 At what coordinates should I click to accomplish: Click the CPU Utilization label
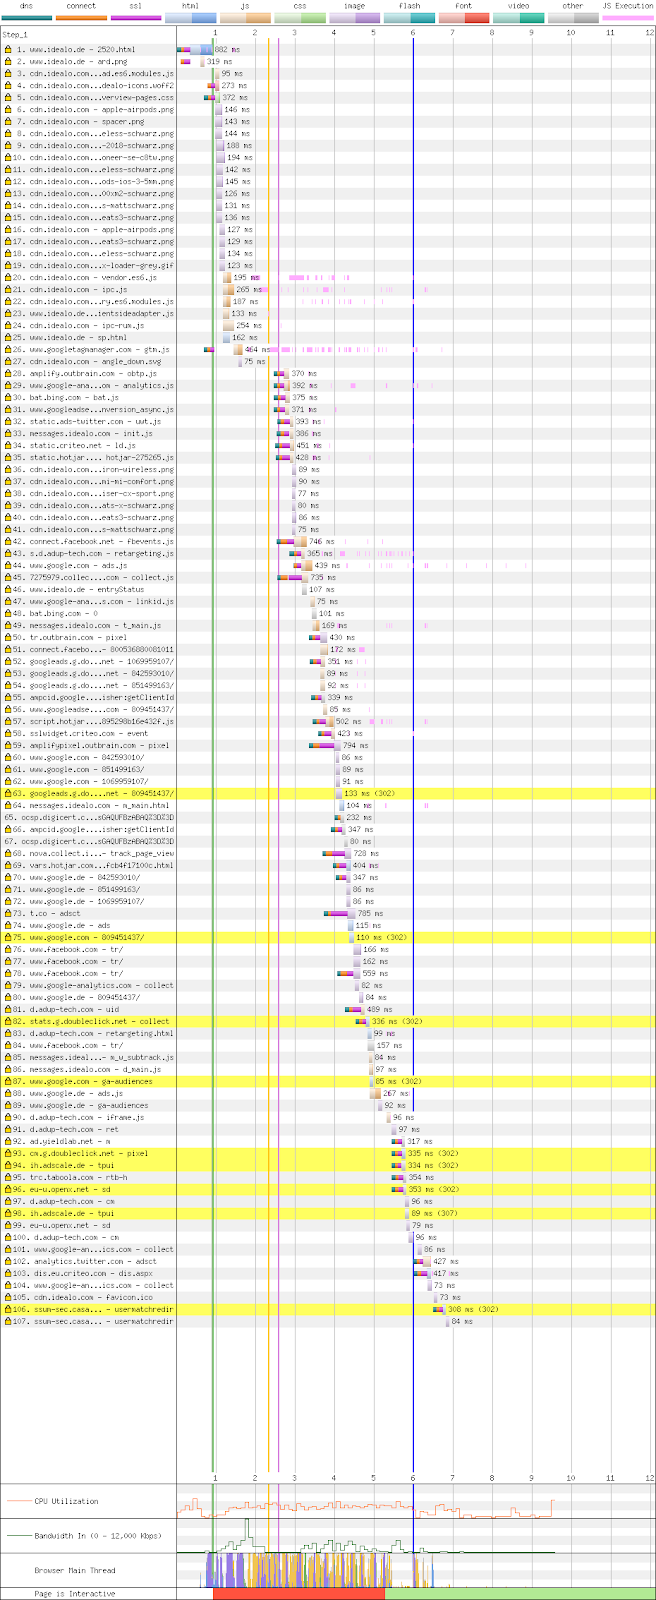tap(66, 1501)
